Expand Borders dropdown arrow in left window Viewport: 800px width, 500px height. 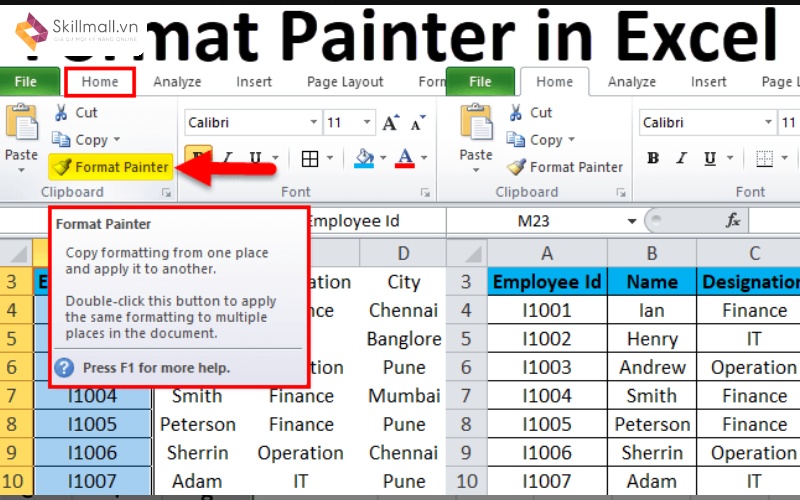point(330,158)
